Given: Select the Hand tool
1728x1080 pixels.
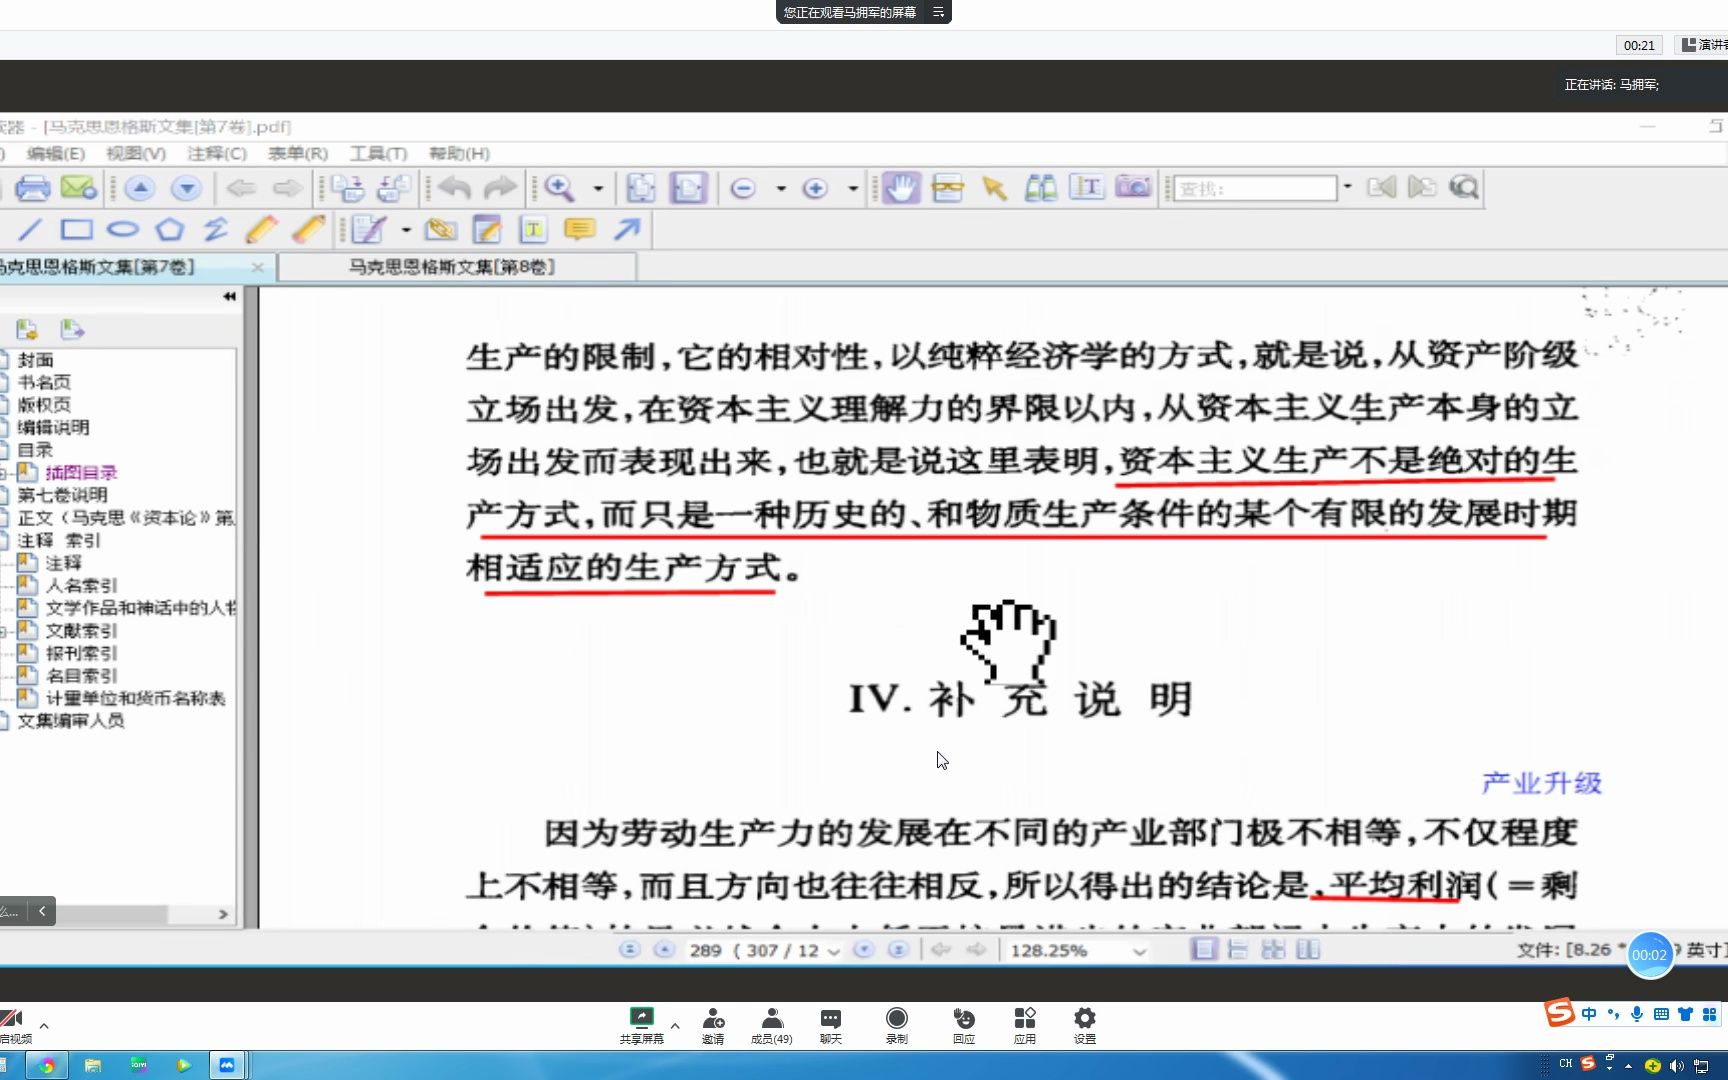Looking at the screenshot, I should click(900, 188).
